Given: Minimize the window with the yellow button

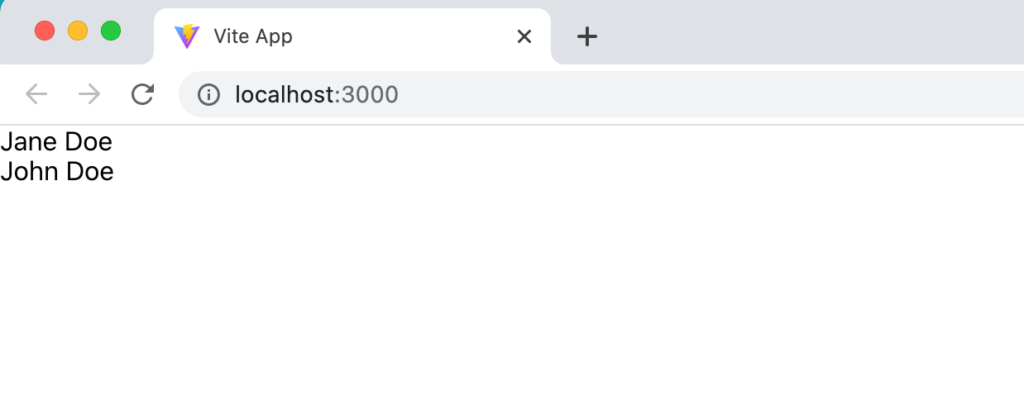Looking at the screenshot, I should (78, 31).
